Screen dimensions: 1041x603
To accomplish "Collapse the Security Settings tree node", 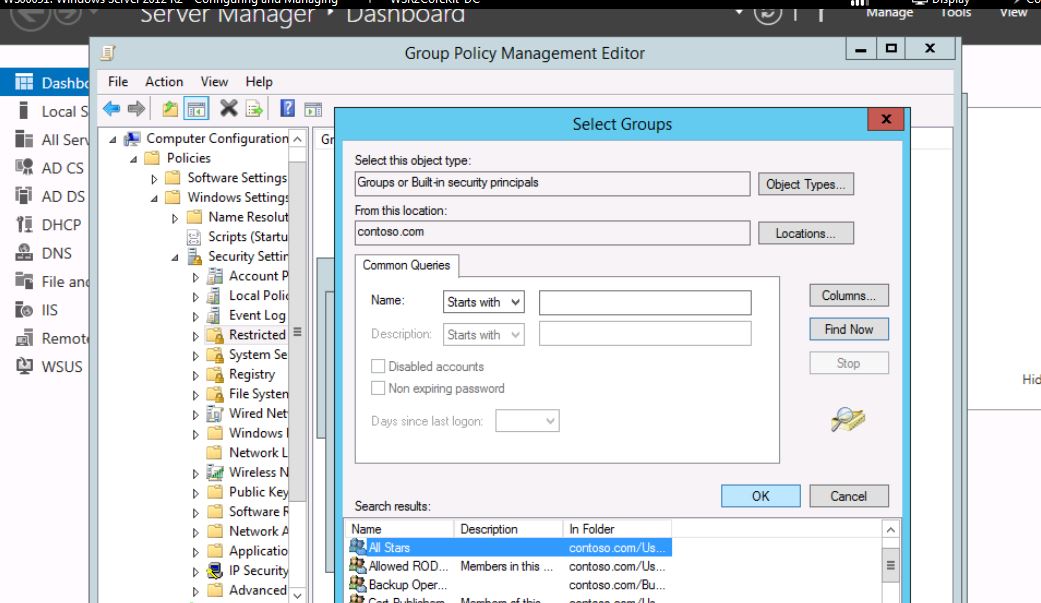I will [x=175, y=258].
